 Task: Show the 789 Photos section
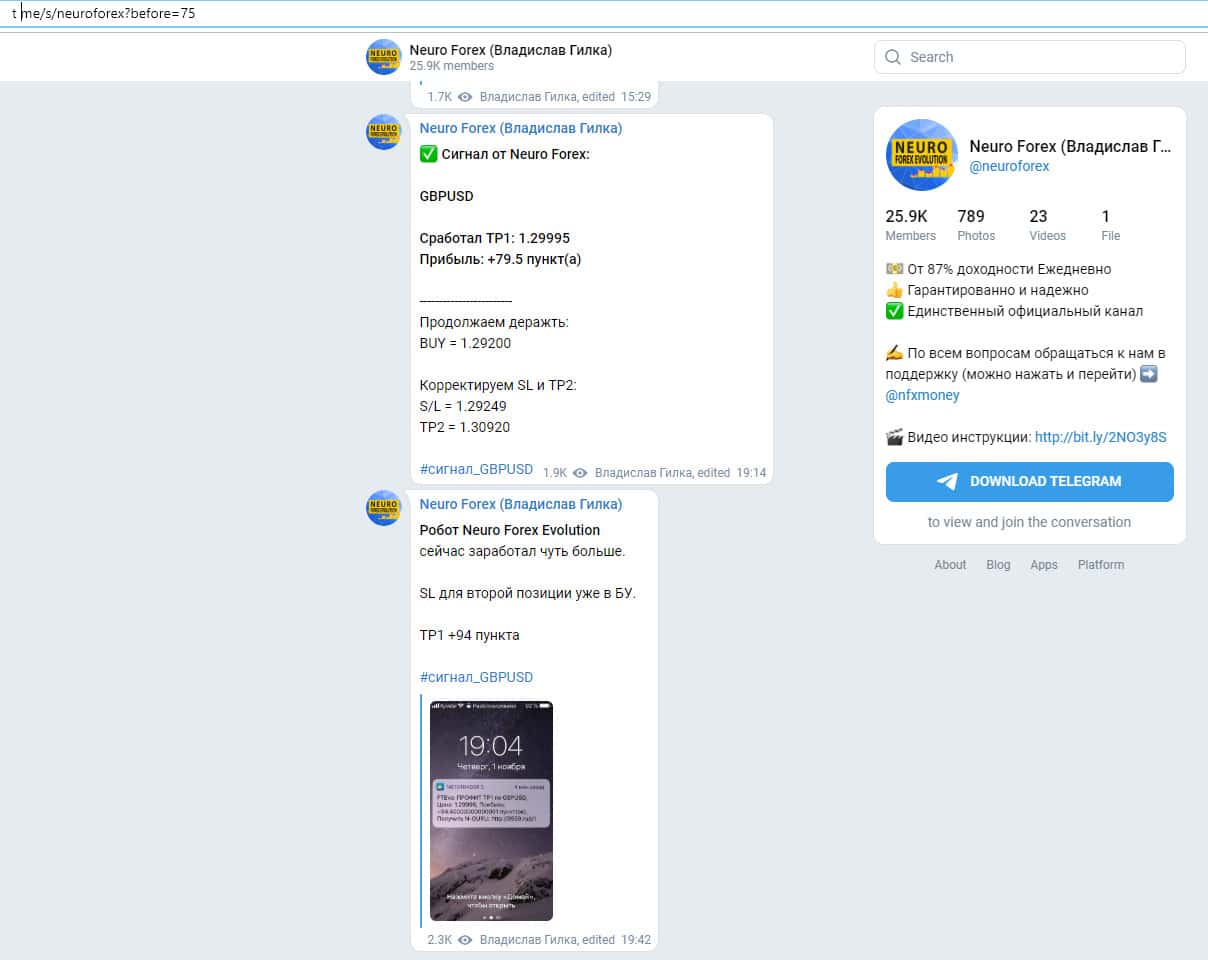(974, 225)
